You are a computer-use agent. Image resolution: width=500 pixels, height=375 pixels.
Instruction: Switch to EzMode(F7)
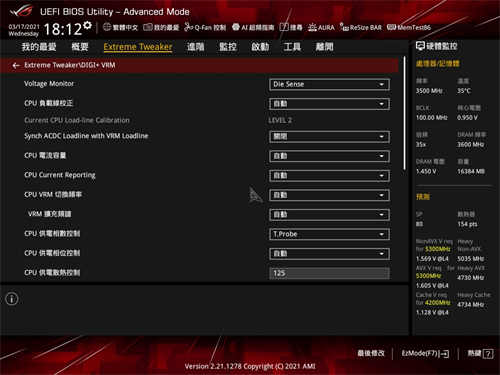tap(425, 353)
